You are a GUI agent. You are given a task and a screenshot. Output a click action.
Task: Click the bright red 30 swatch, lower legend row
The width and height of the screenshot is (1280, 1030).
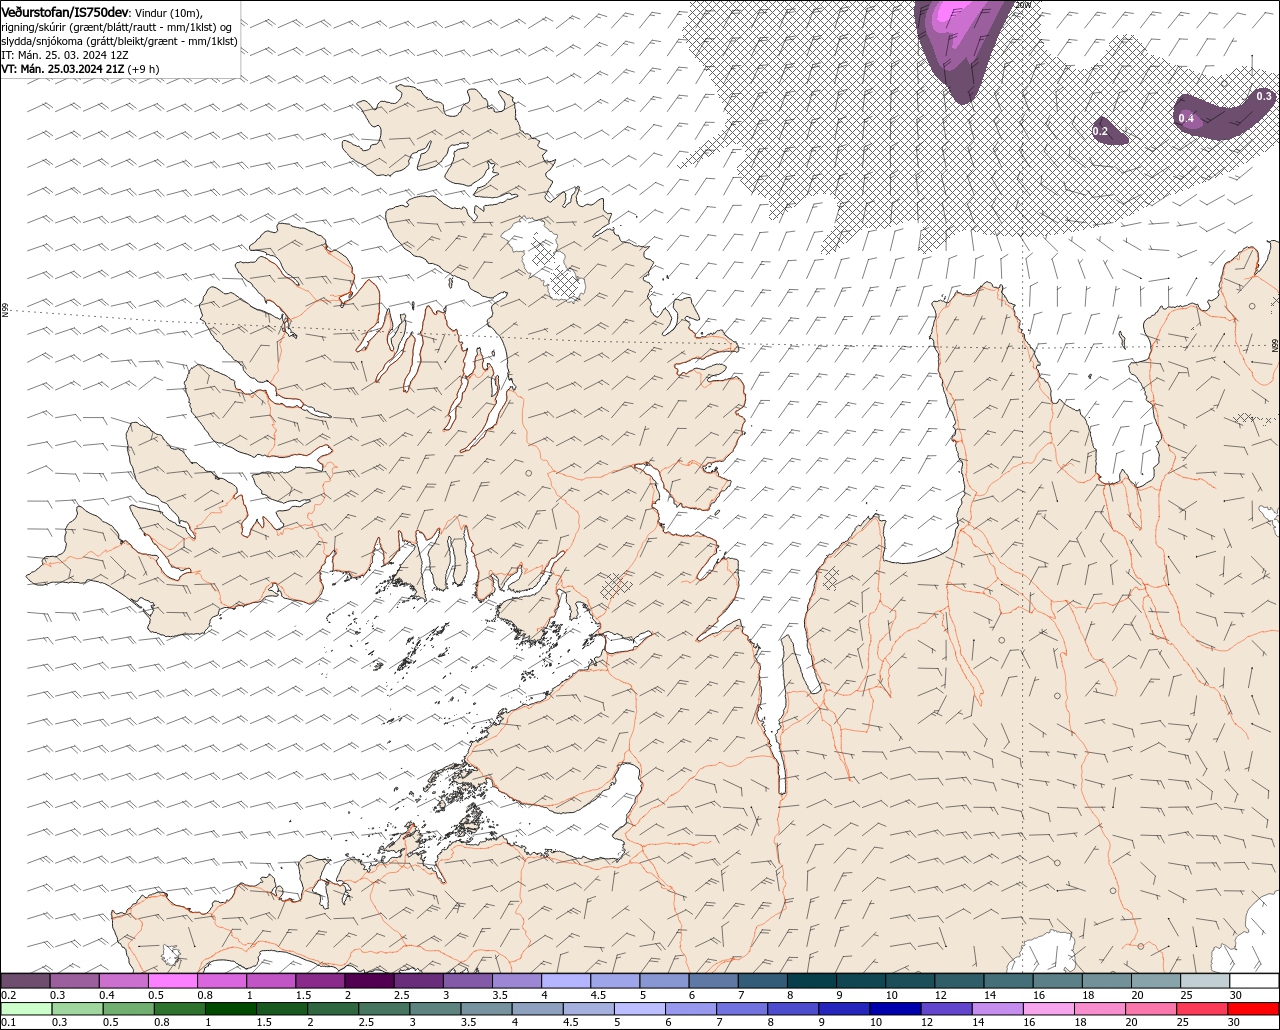pos(1252,1009)
